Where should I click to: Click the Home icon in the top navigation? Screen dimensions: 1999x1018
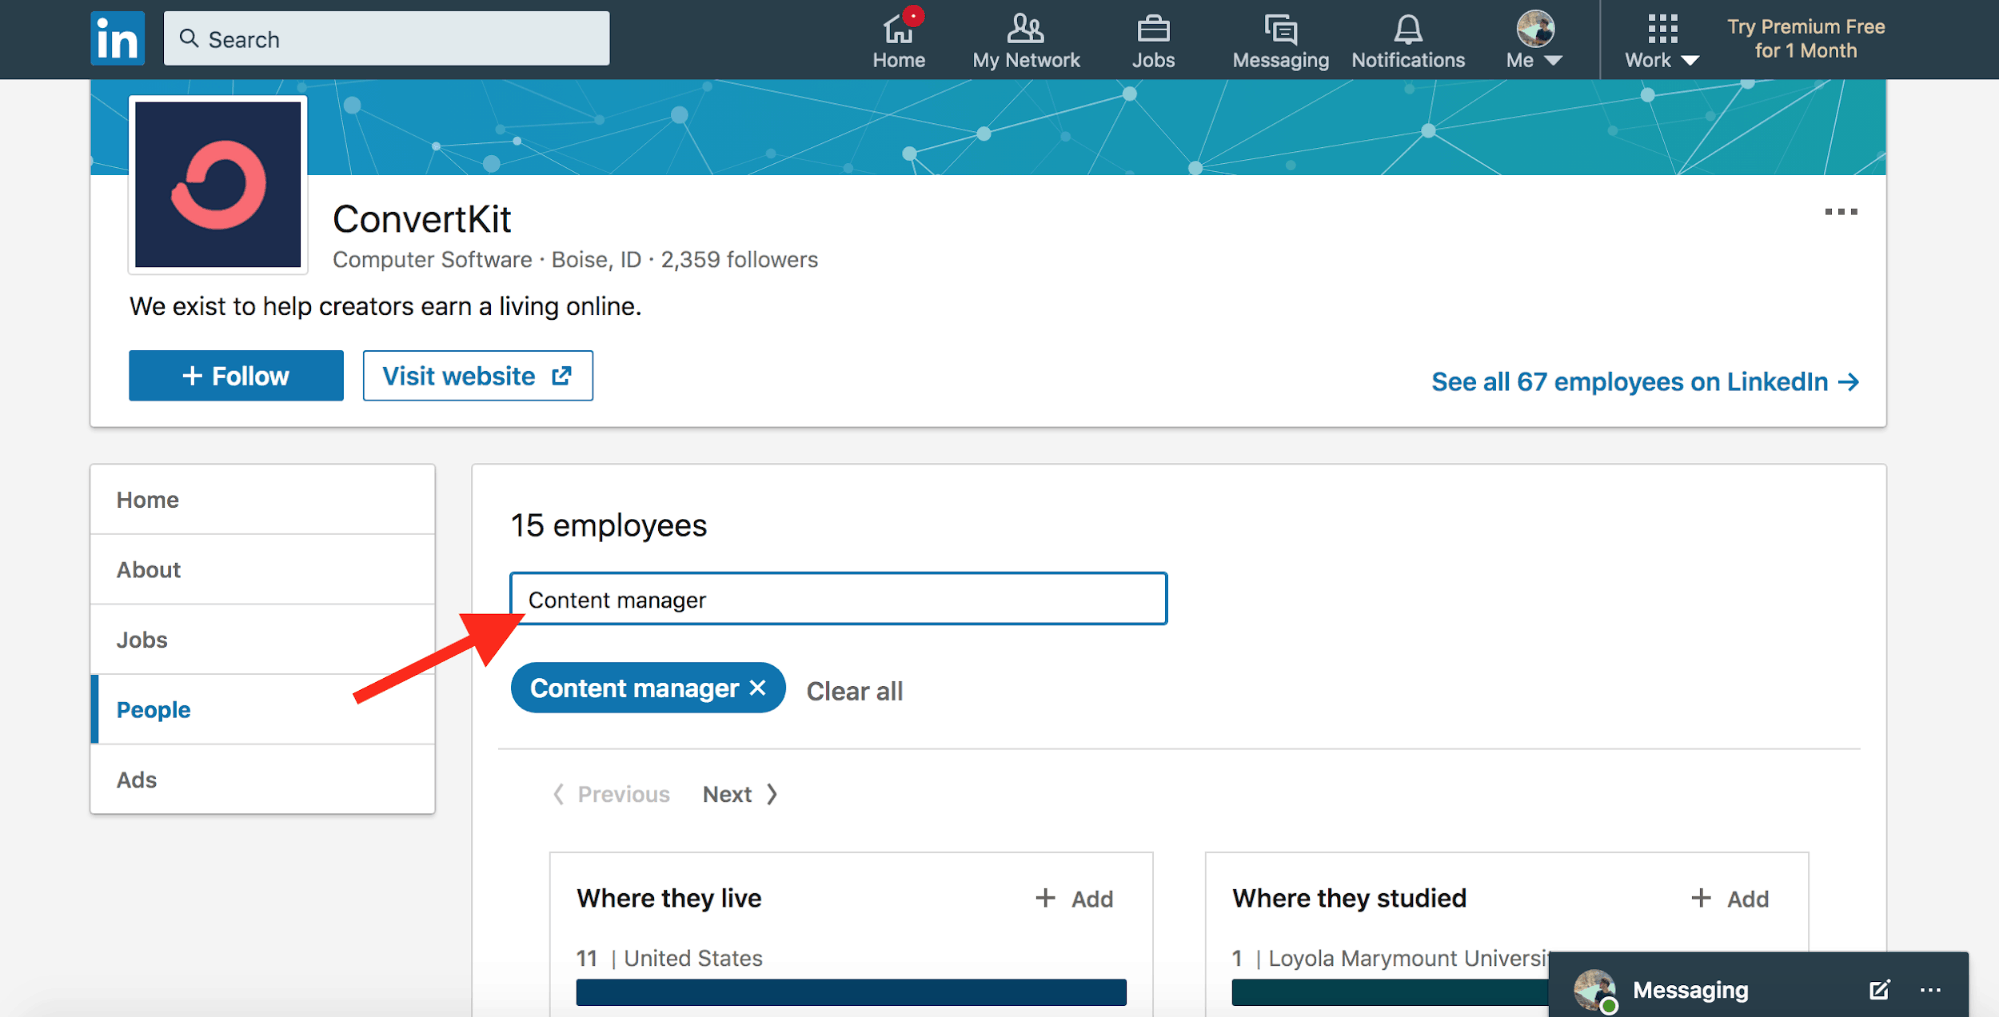tap(898, 40)
